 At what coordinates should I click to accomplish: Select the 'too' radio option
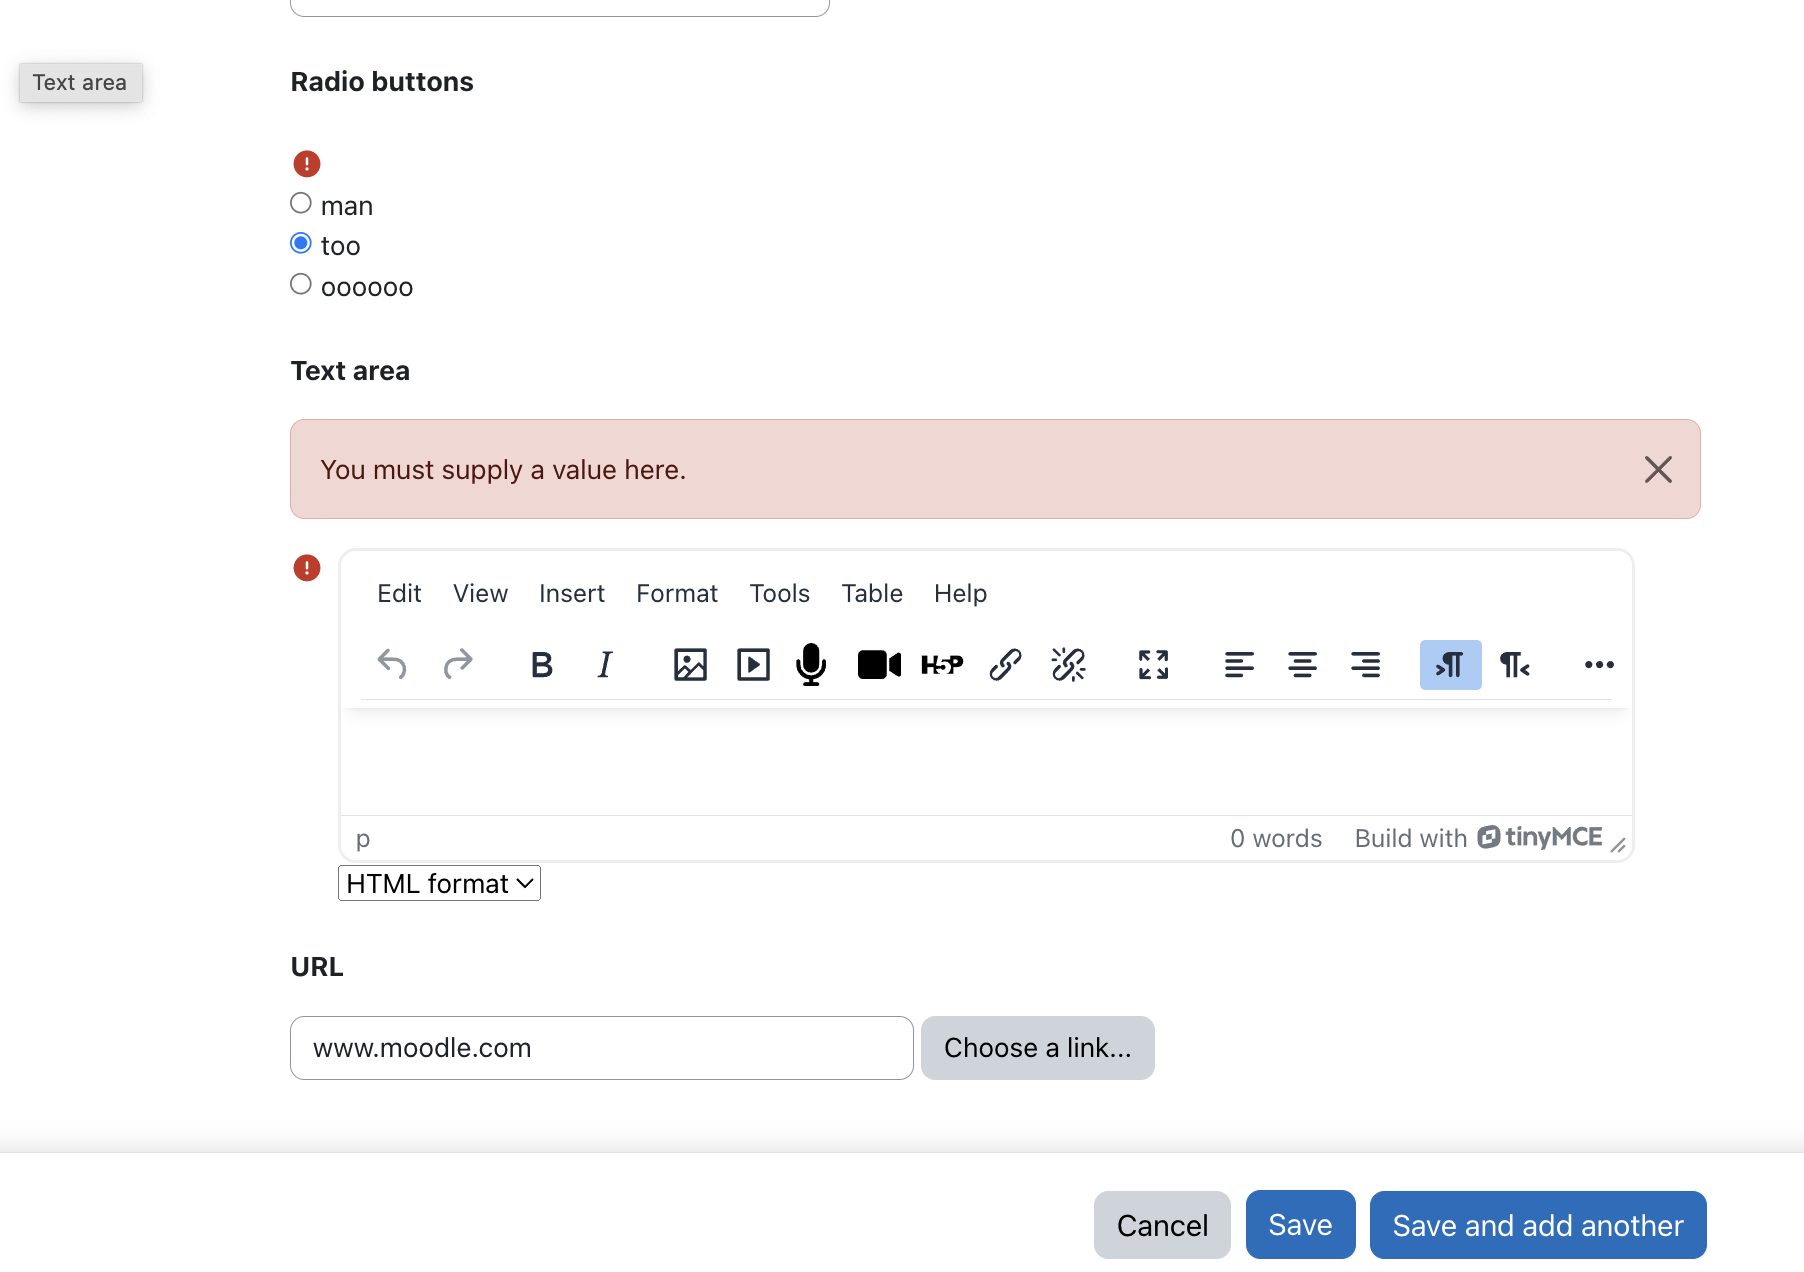(x=301, y=243)
